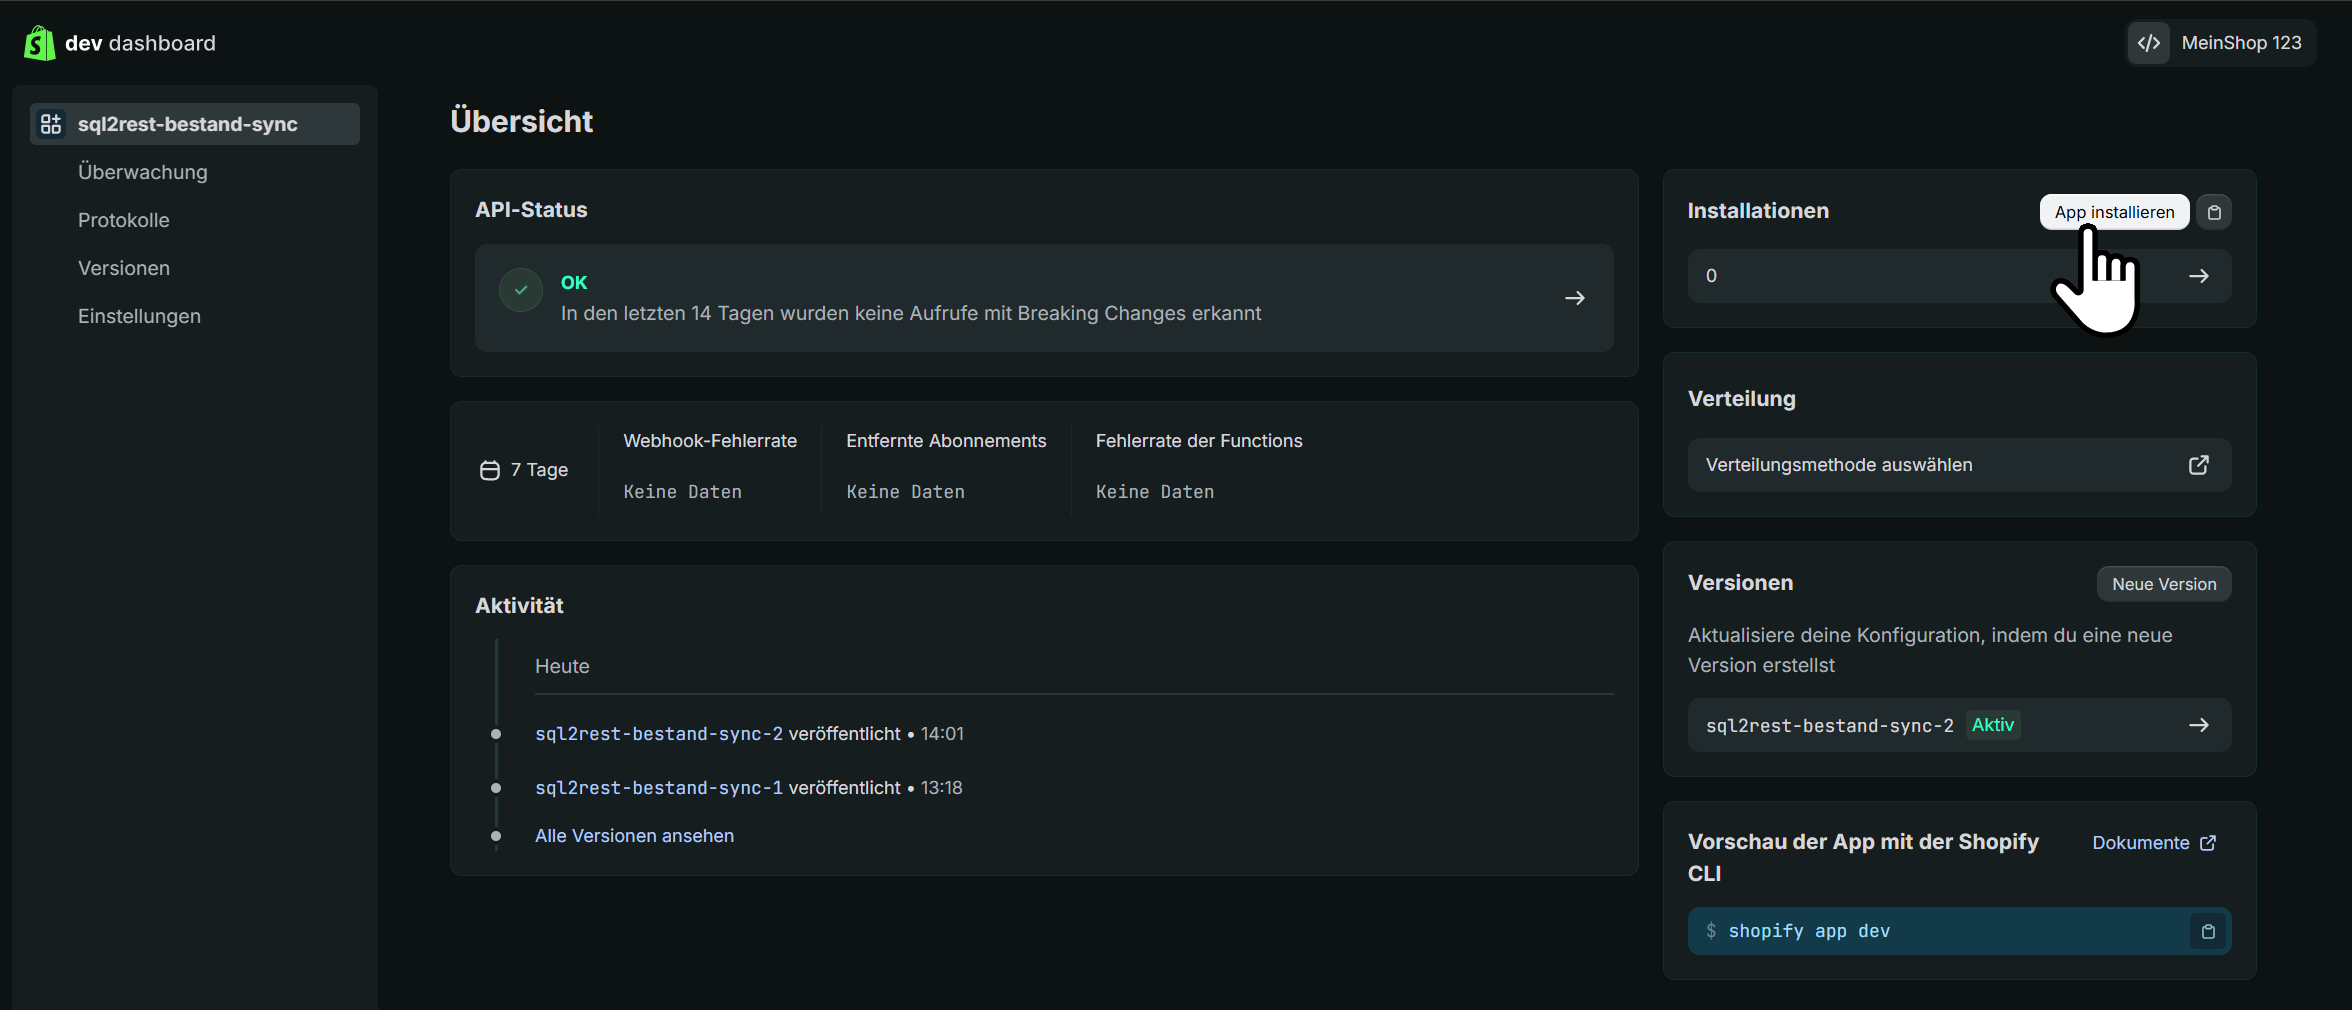Open Überwachung section
The image size is (2352, 1010).
coord(143,172)
